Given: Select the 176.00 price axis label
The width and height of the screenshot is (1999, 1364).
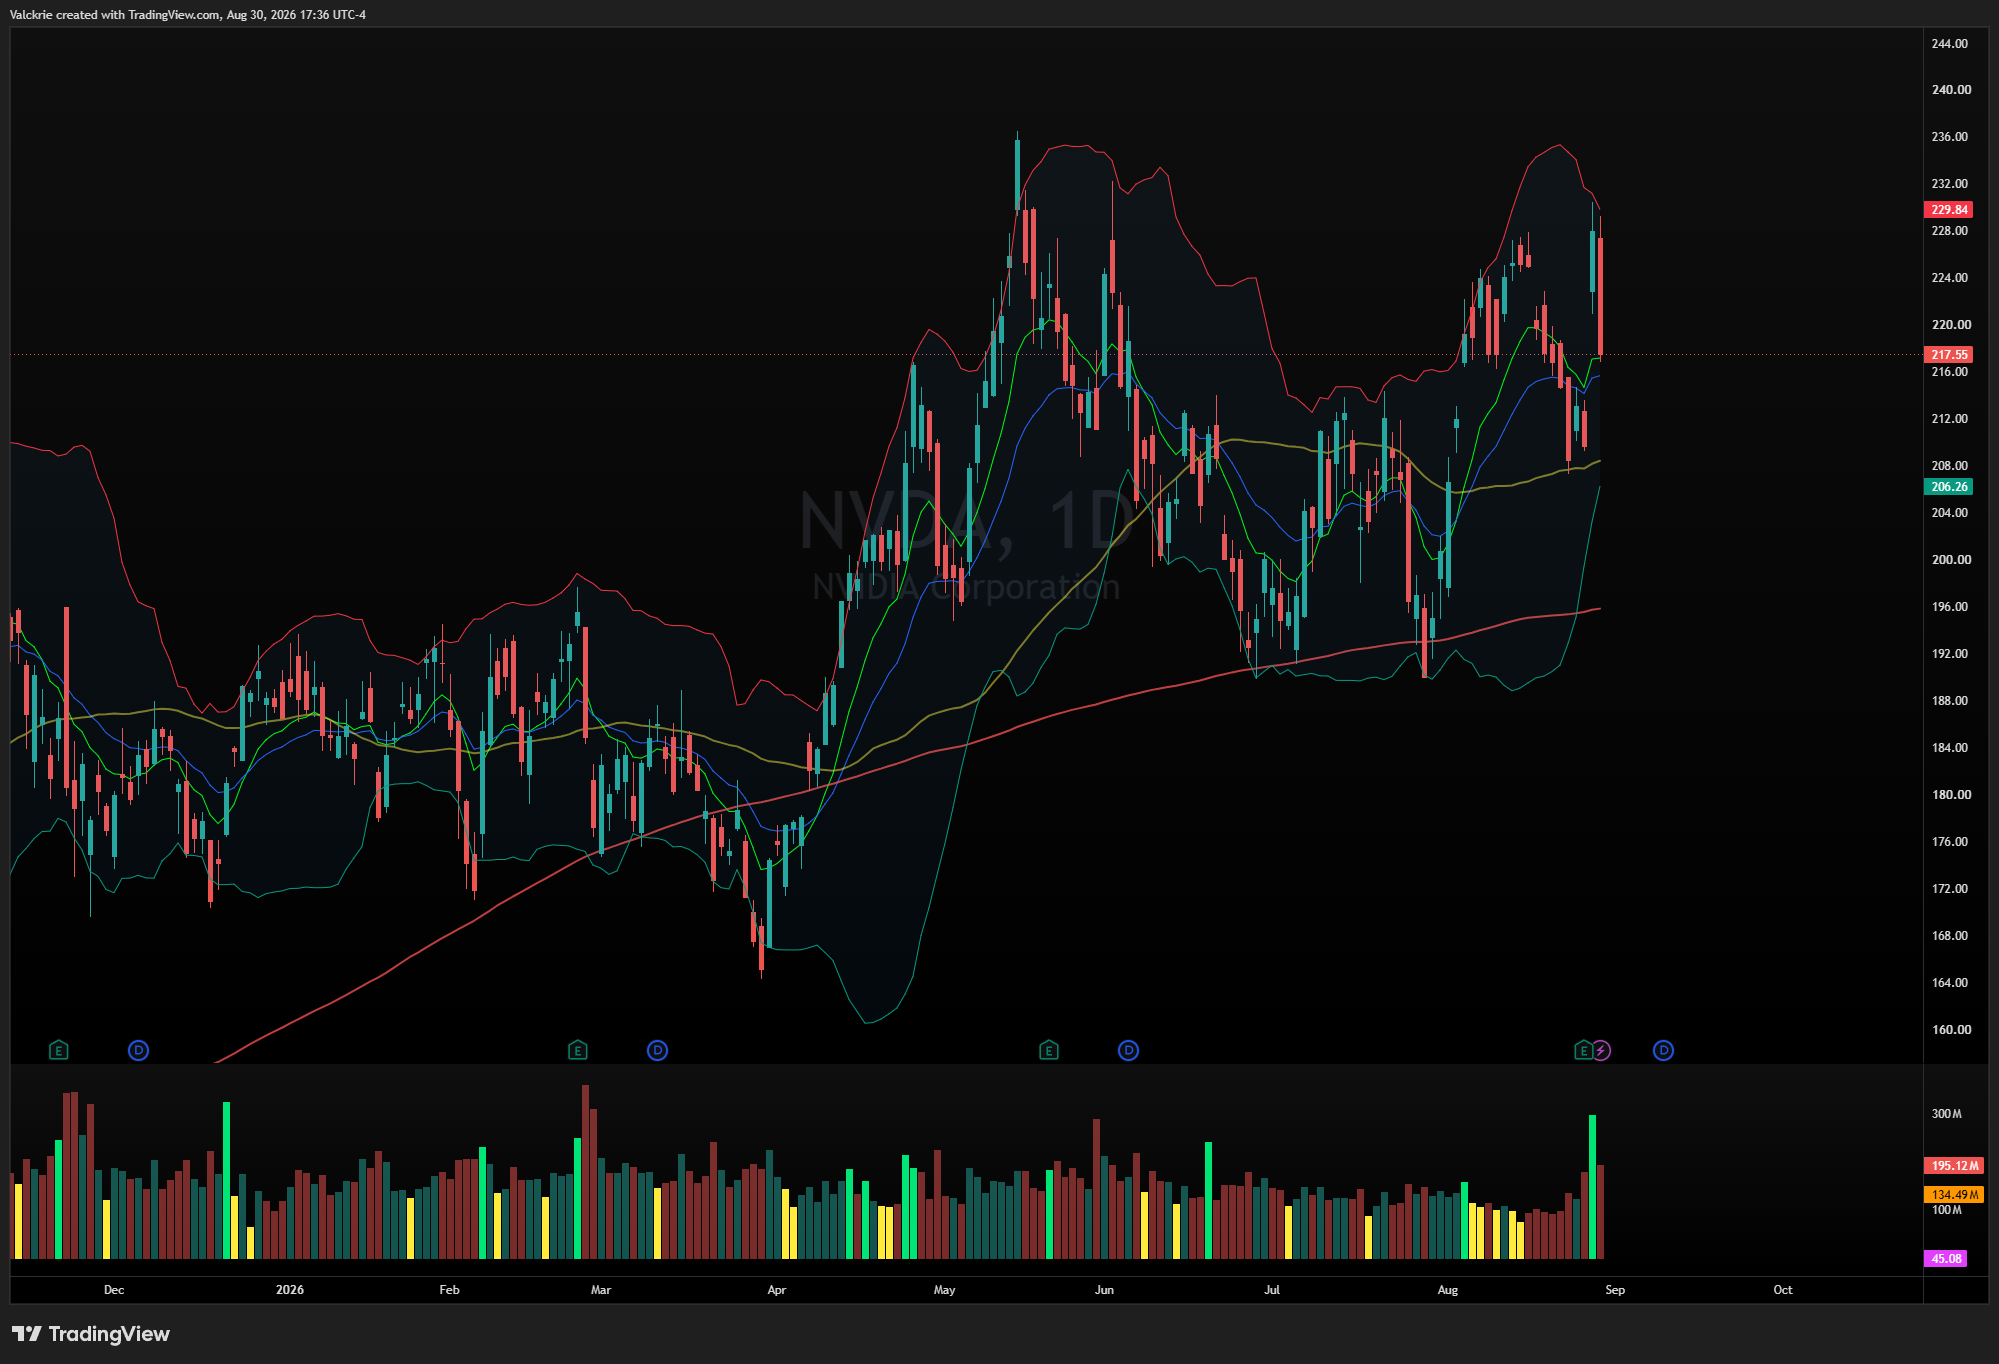Looking at the screenshot, I should point(1949,842).
